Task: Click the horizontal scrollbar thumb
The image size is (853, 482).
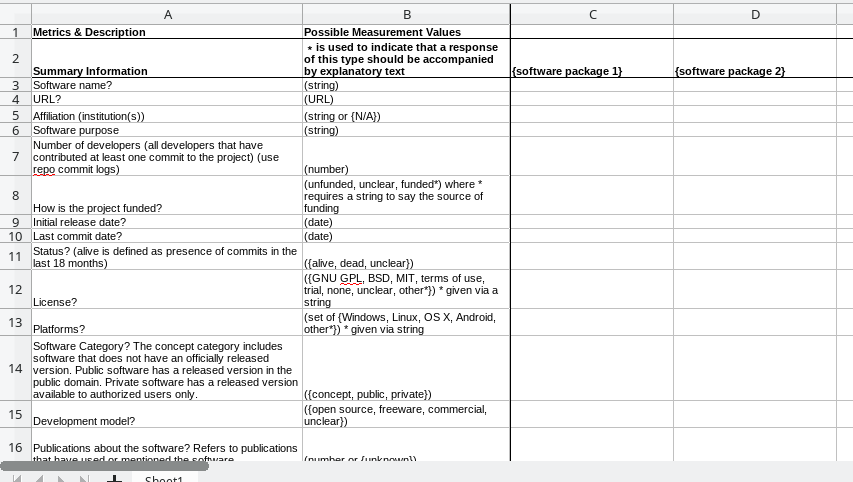Action: (x=104, y=466)
